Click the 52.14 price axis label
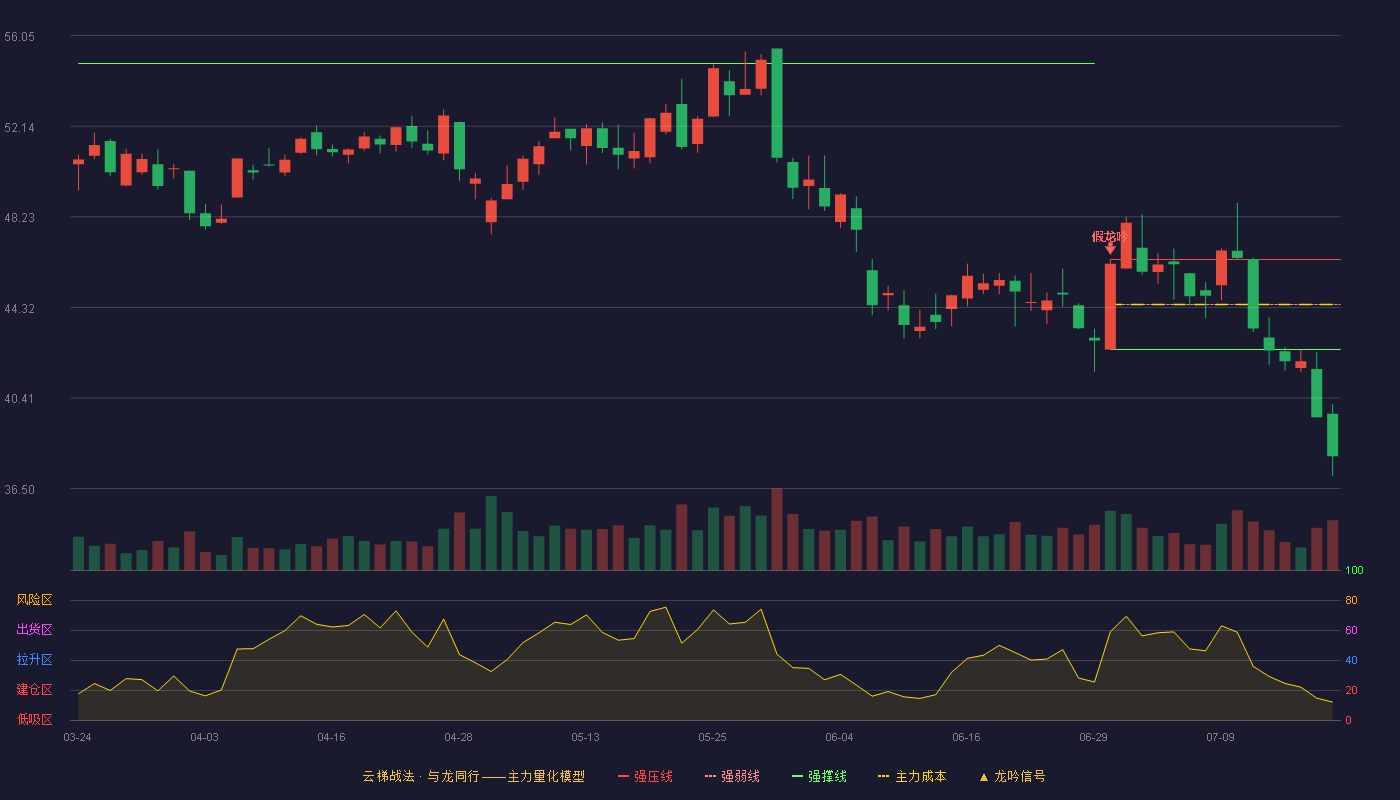This screenshot has width=1400, height=800. [x=19, y=128]
